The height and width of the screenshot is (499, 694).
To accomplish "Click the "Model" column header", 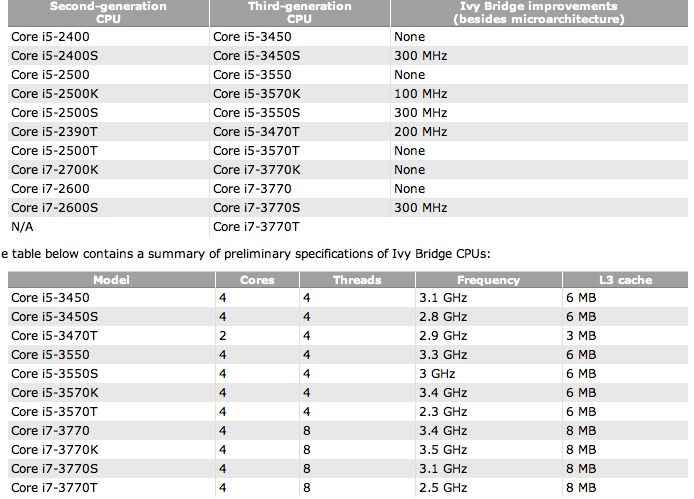I will [x=112, y=280].
